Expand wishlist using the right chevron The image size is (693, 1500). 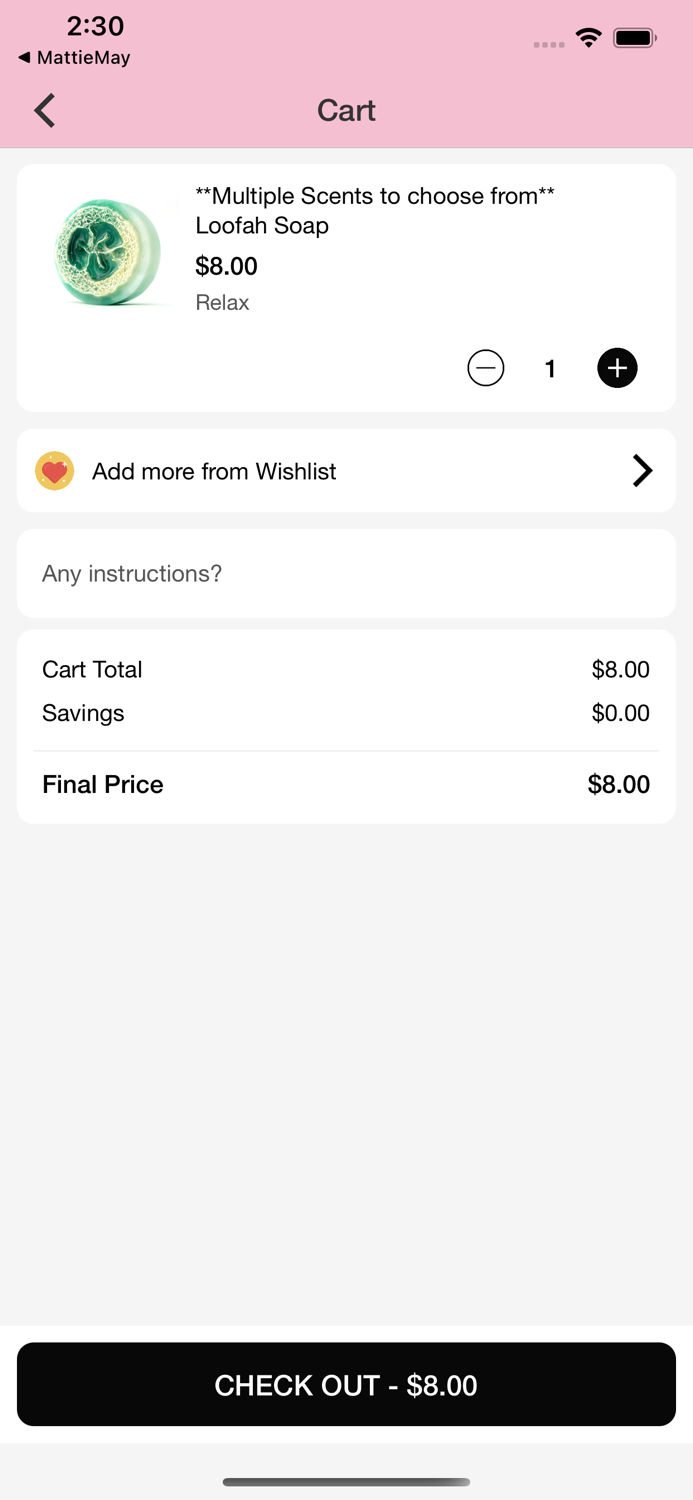pos(642,471)
